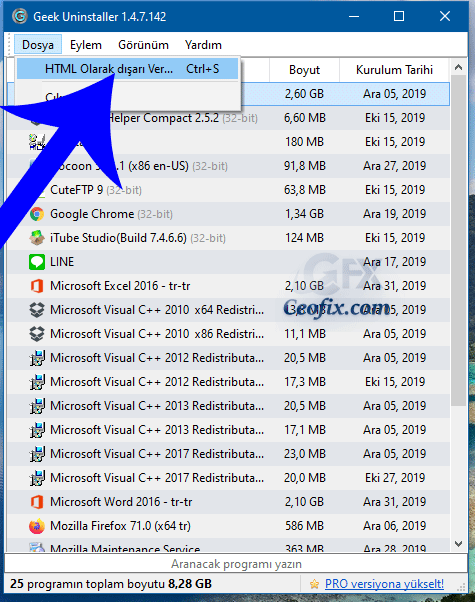The height and width of the screenshot is (602, 475).
Task: Click the iTube Studio box icon
Action: tap(37, 238)
